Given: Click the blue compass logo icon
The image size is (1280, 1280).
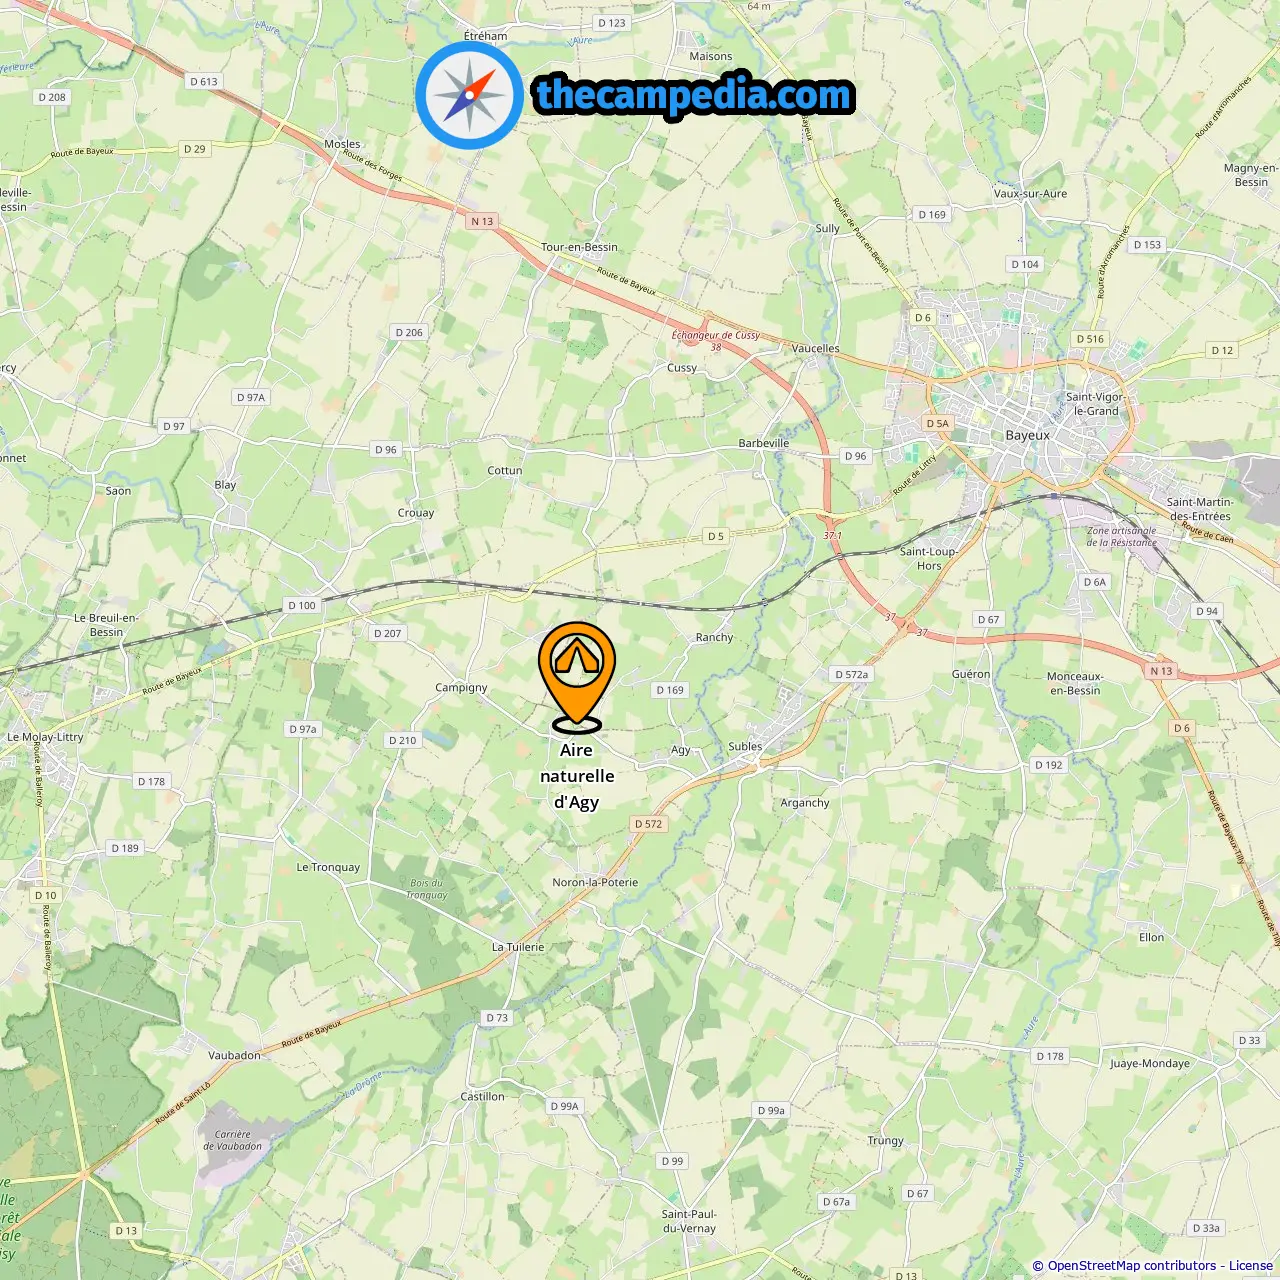Looking at the screenshot, I should 469,95.
